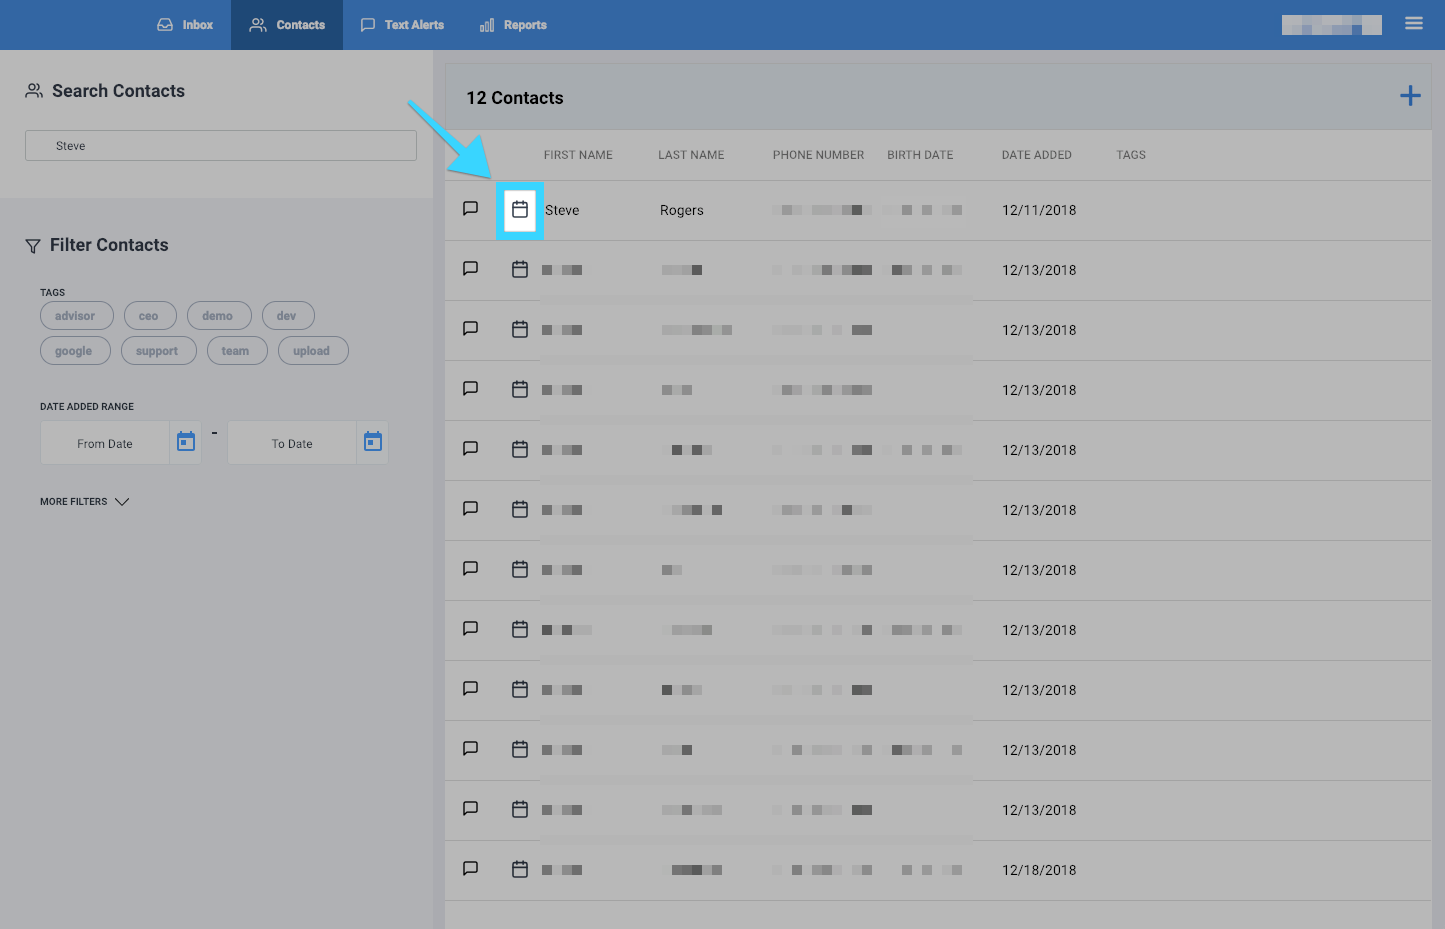1445x929 pixels.
Task: Switch to the Contacts tab
Action: (287, 25)
